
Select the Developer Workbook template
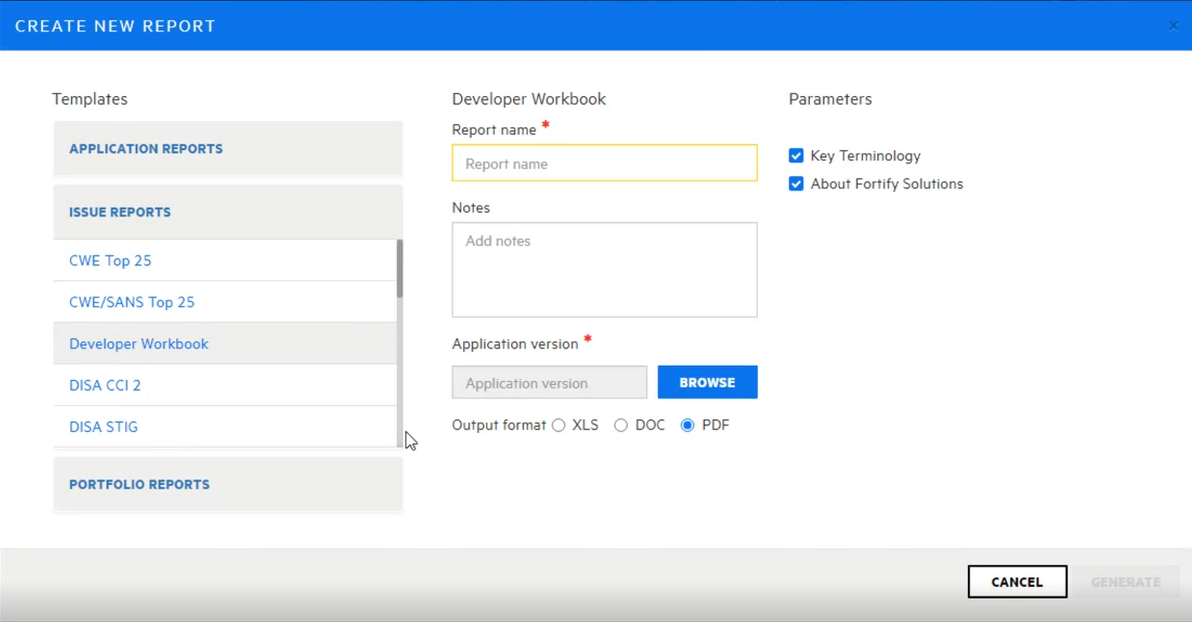pyautogui.click(x=139, y=344)
